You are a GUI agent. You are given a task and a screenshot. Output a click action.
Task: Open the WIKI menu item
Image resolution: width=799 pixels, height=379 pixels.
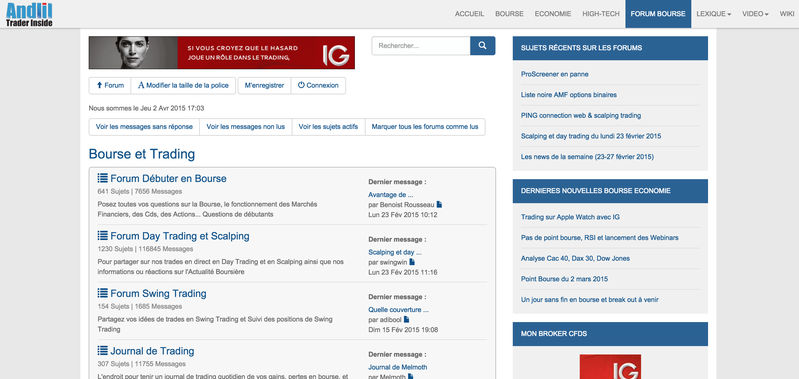coord(786,14)
